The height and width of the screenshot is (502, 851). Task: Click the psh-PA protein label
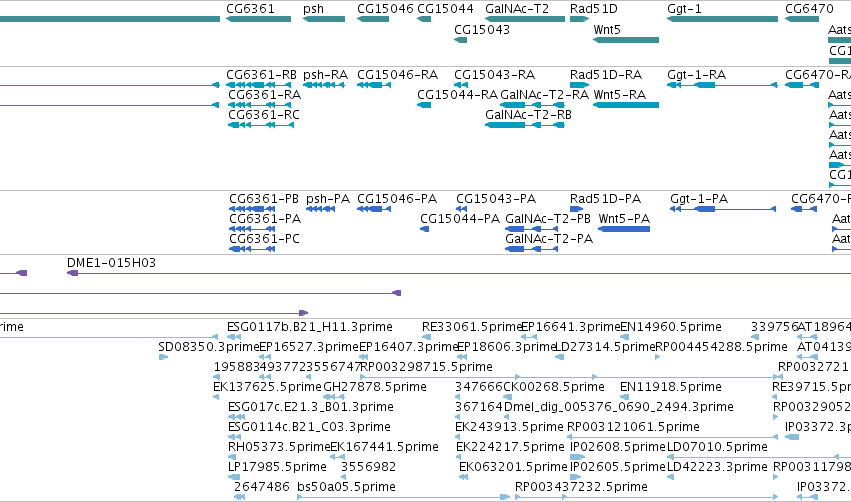click(328, 199)
